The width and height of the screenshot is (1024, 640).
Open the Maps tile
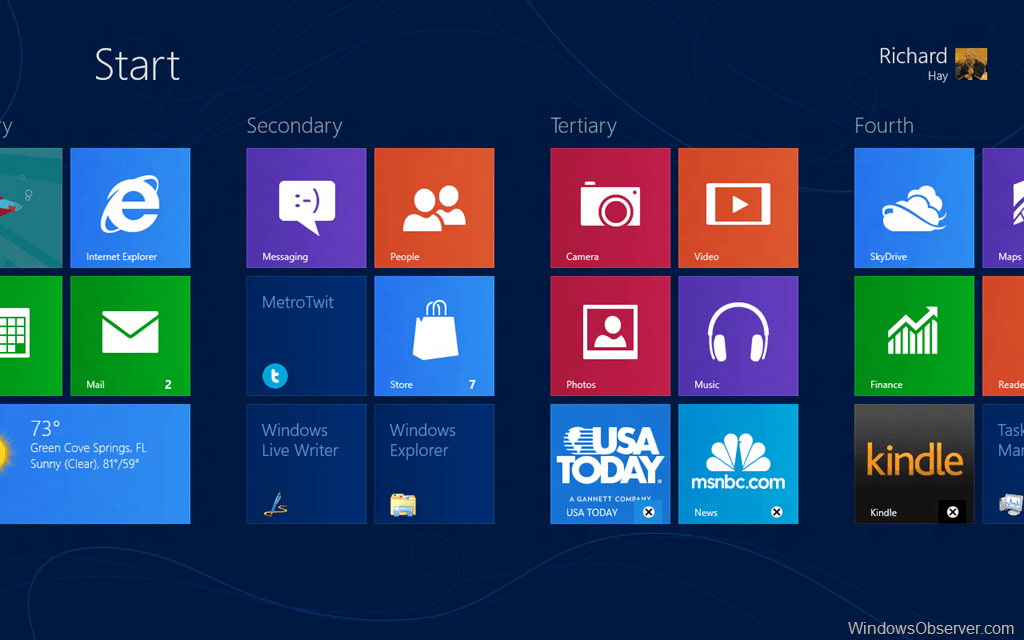tap(1003, 208)
